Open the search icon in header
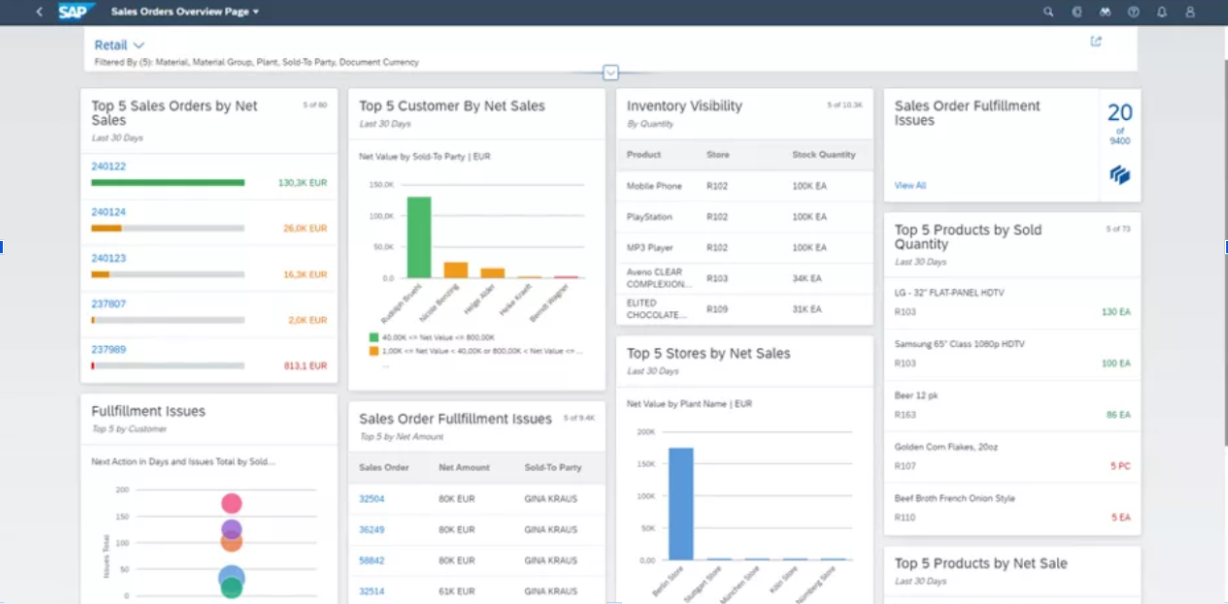Screen dimensions: 1228x604 click(1048, 12)
